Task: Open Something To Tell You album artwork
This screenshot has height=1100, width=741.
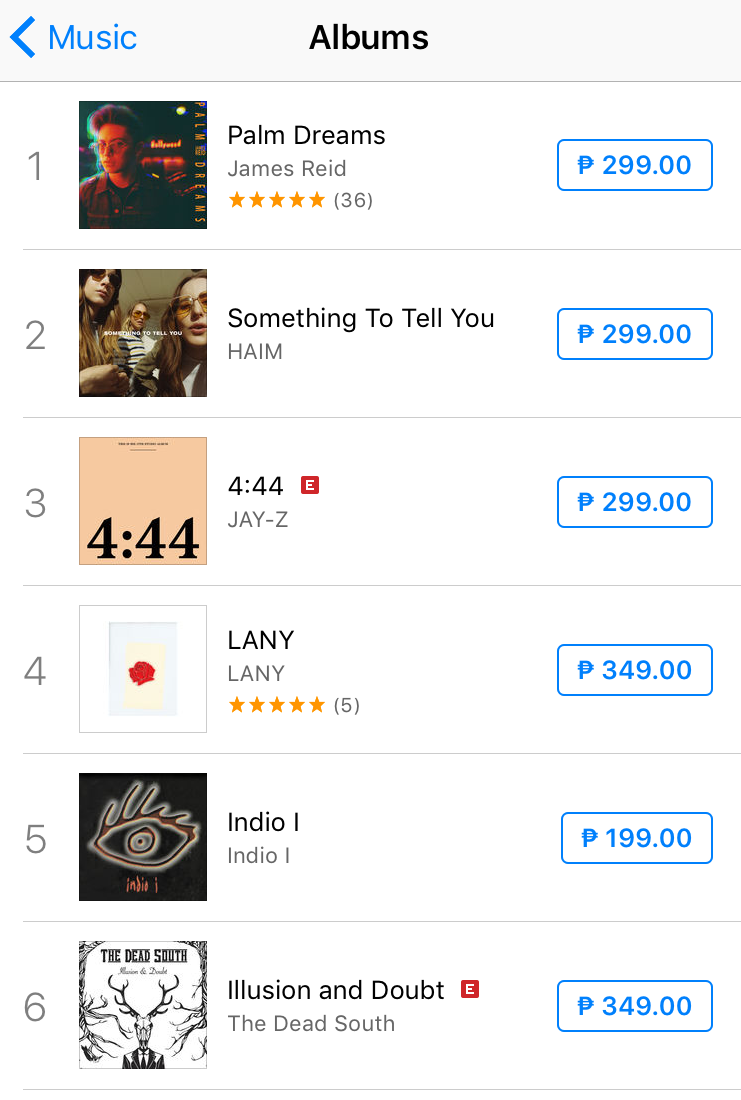Action: (x=143, y=333)
